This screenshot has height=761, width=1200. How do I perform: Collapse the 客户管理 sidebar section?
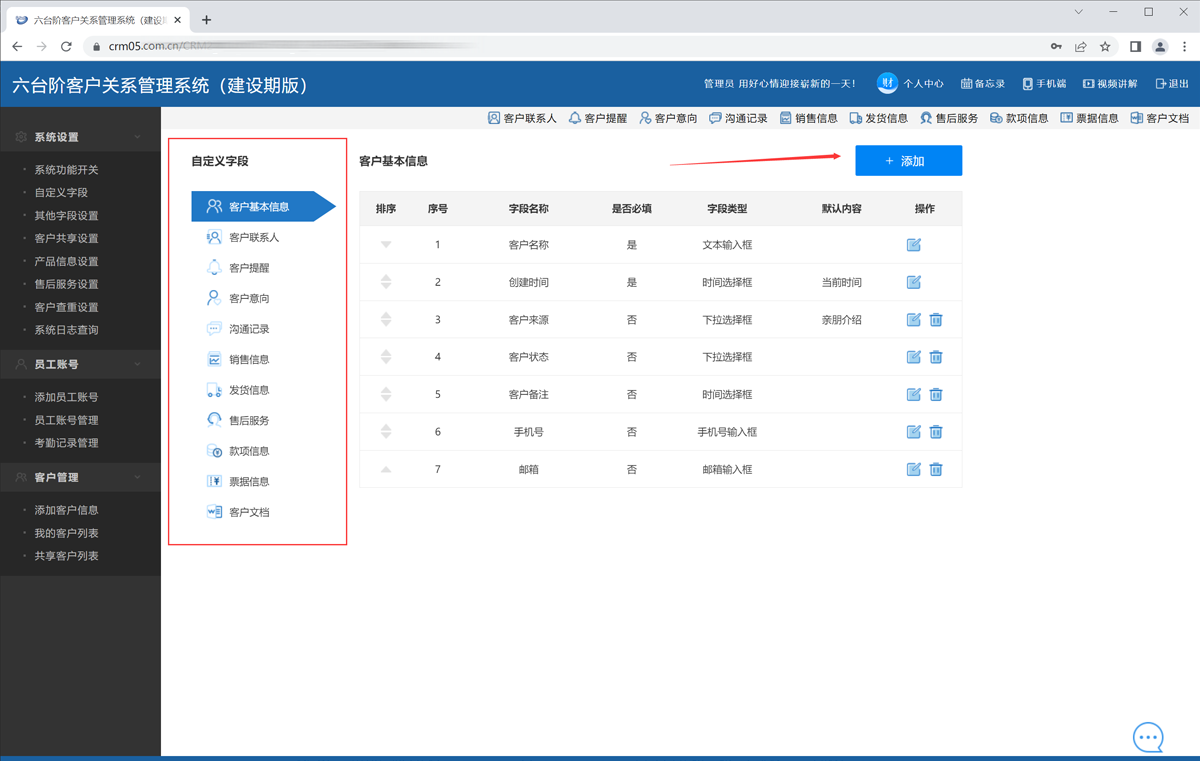coord(80,477)
